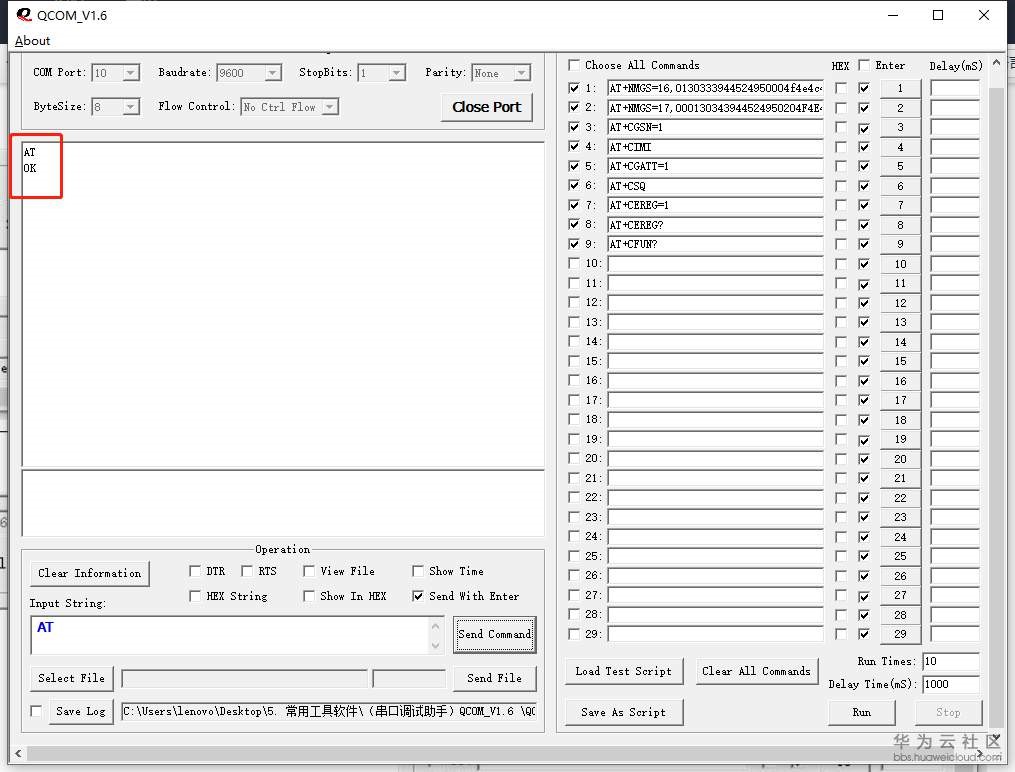Image resolution: width=1015 pixels, height=772 pixels.
Task: Check the Enter column header checkbox
Action: pyautogui.click(x=864, y=65)
